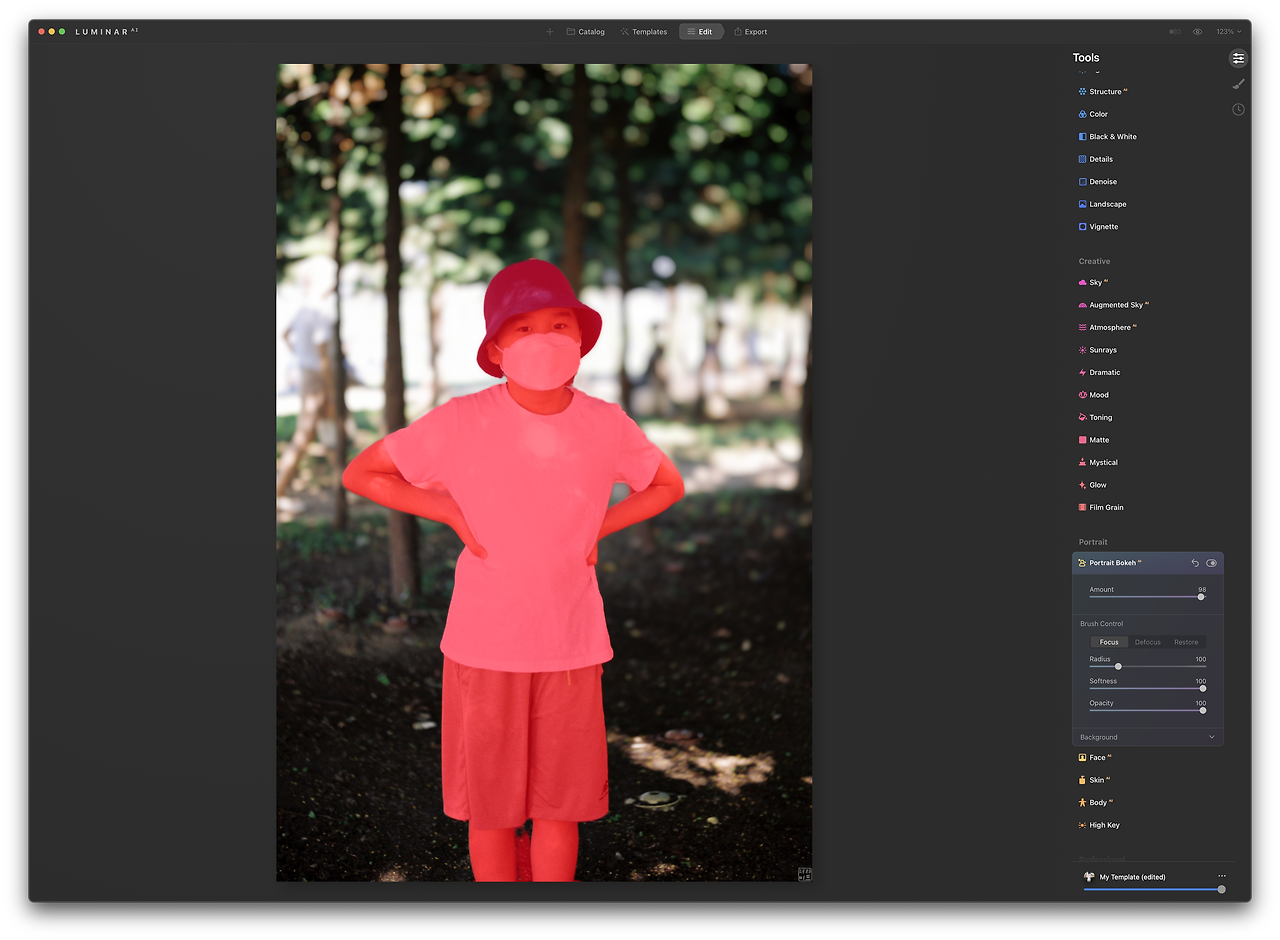Screen dimensions: 1280x940
Task: Open the Toning tool
Action: pyautogui.click(x=1095, y=418)
